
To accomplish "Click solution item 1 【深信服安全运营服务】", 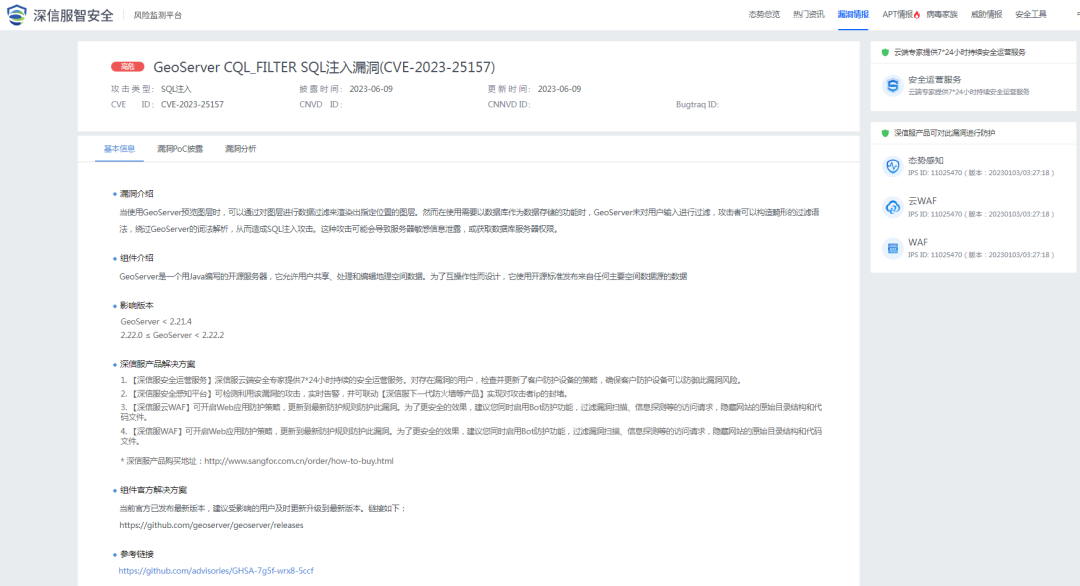I will (x=431, y=380).
